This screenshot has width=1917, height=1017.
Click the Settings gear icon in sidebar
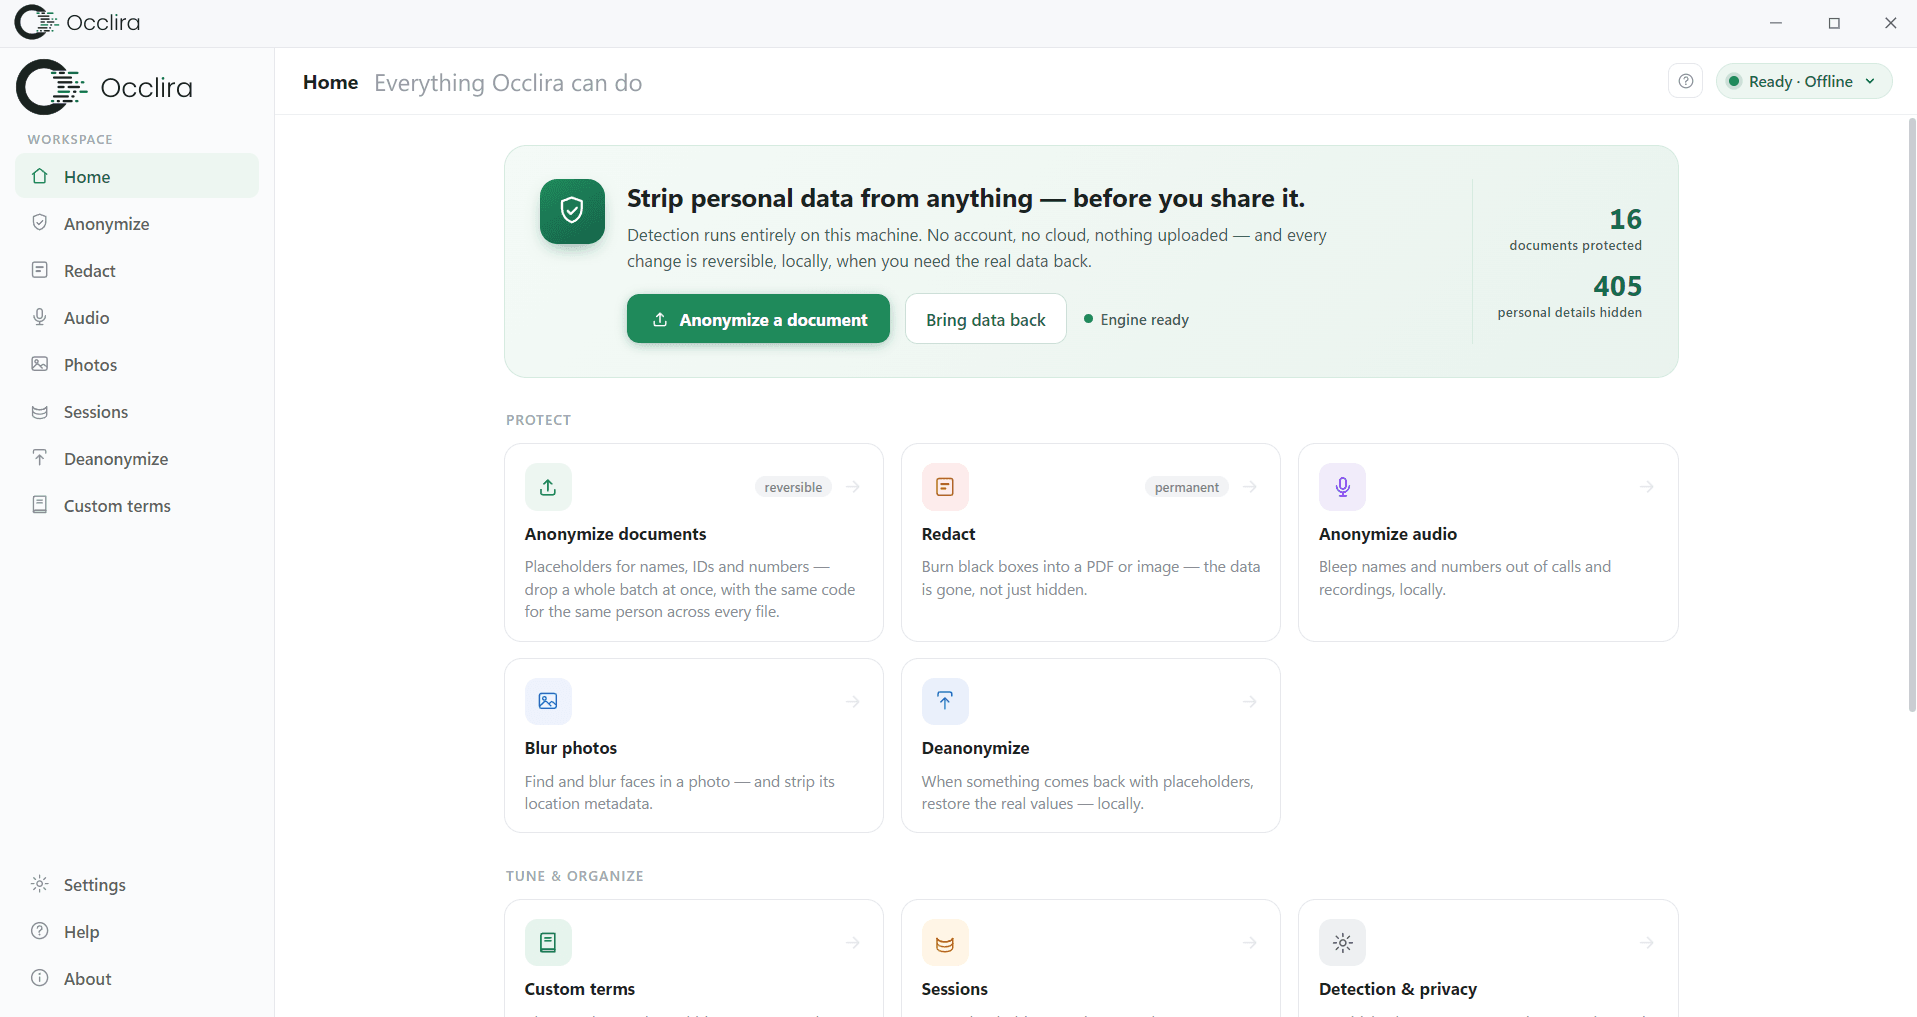[x=40, y=884]
